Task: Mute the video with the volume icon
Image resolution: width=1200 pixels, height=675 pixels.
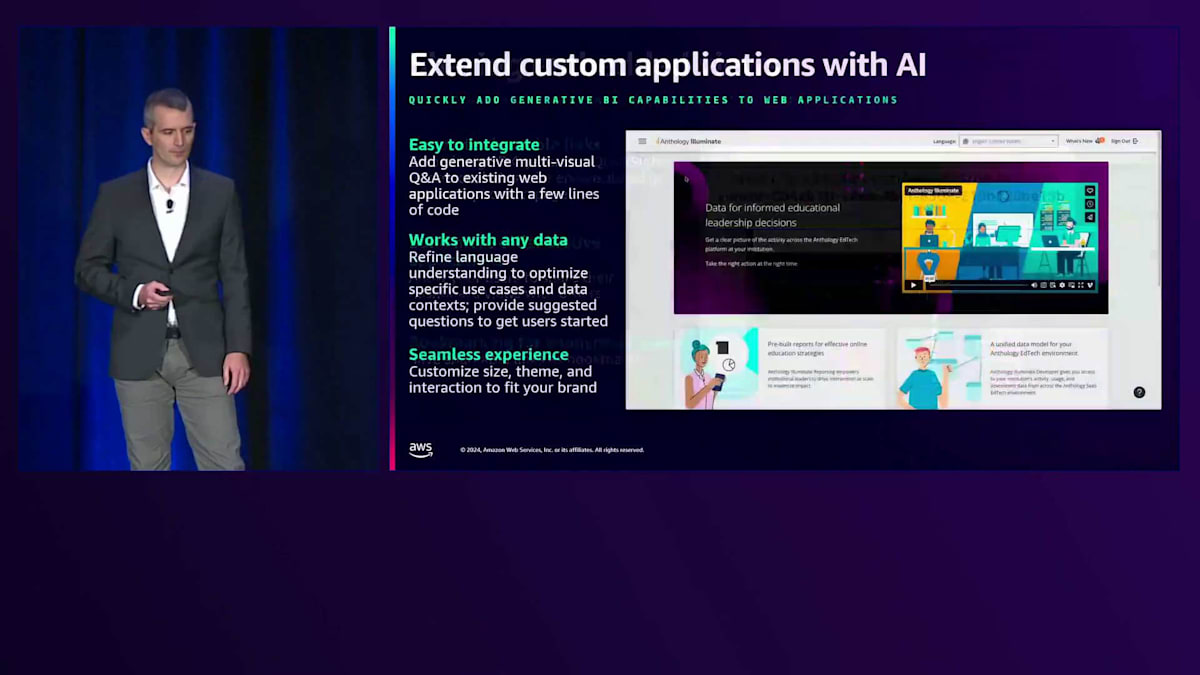Action: [1034, 285]
